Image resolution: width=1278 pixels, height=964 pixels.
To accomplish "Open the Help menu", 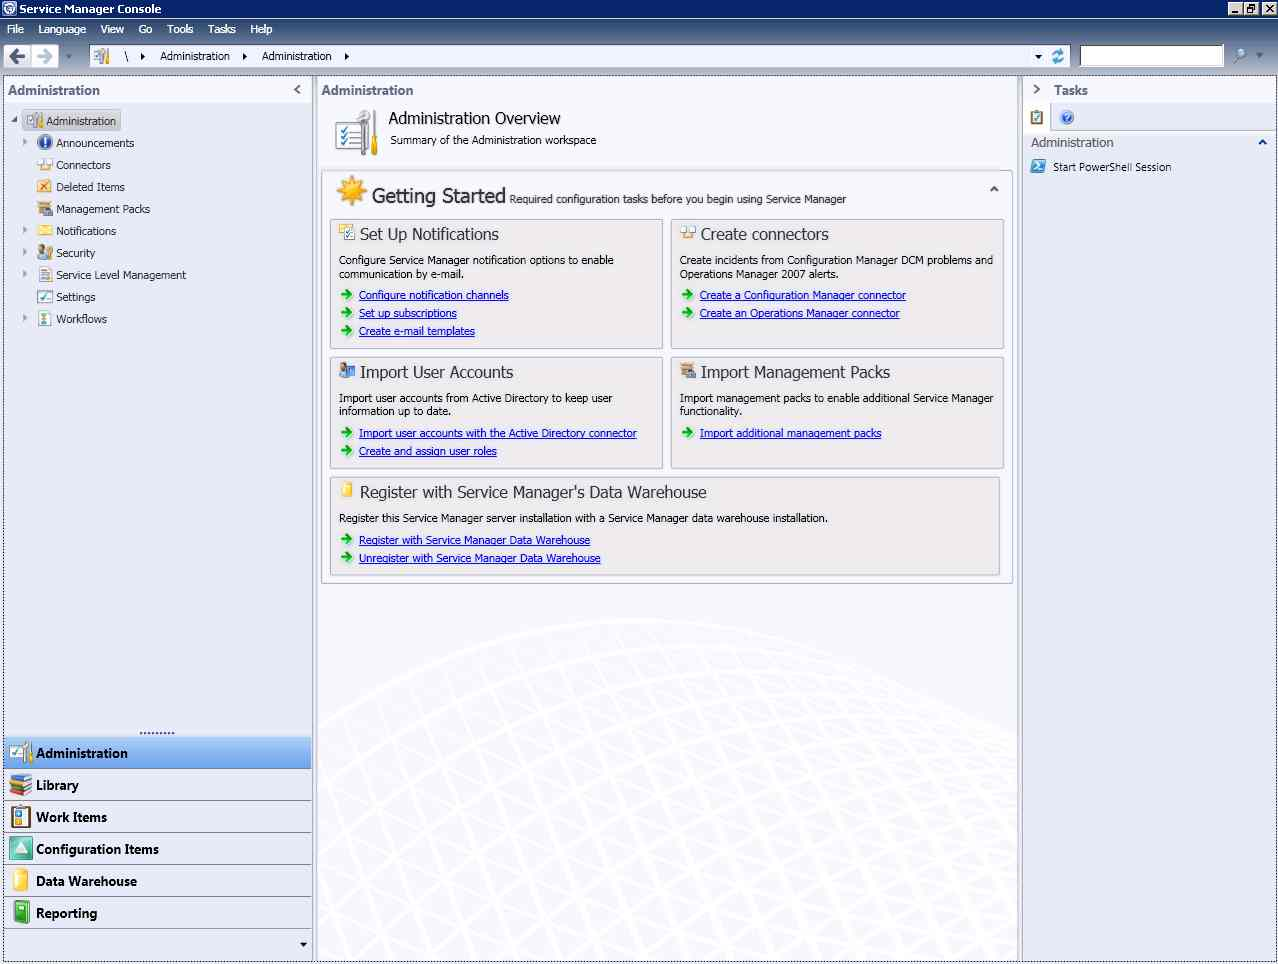I will pos(261,29).
